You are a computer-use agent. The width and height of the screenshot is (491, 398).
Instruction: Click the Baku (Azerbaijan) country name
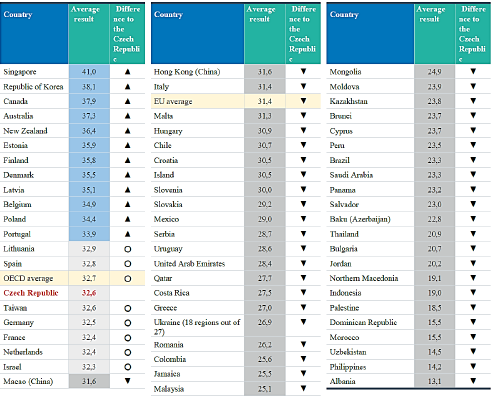[x=360, y=219]
